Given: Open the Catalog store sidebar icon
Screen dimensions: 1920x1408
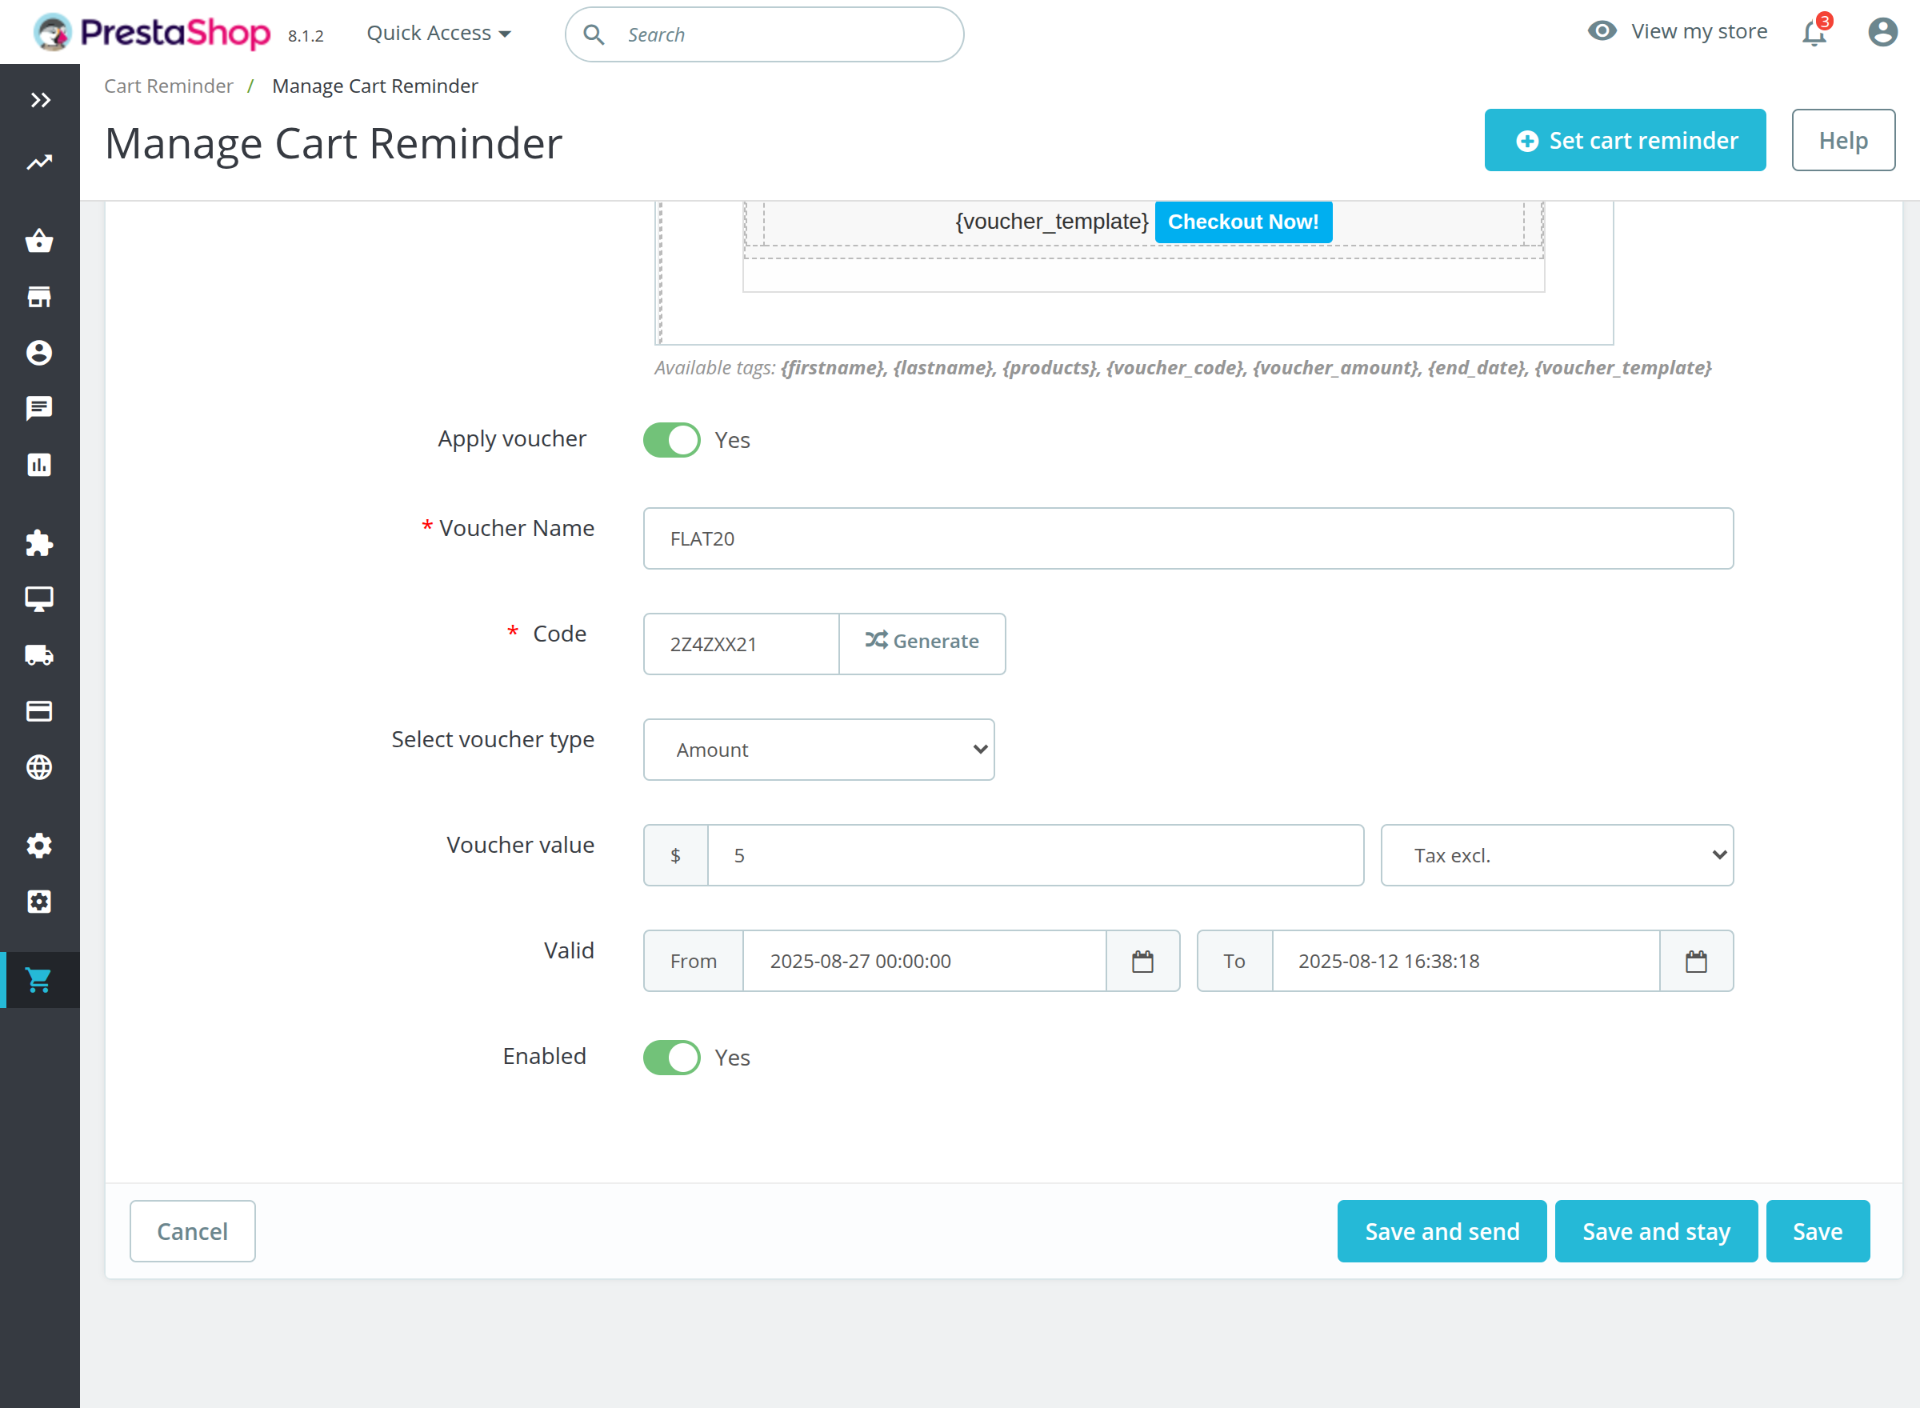Looking at the screenshot, I should pos(39,297).
